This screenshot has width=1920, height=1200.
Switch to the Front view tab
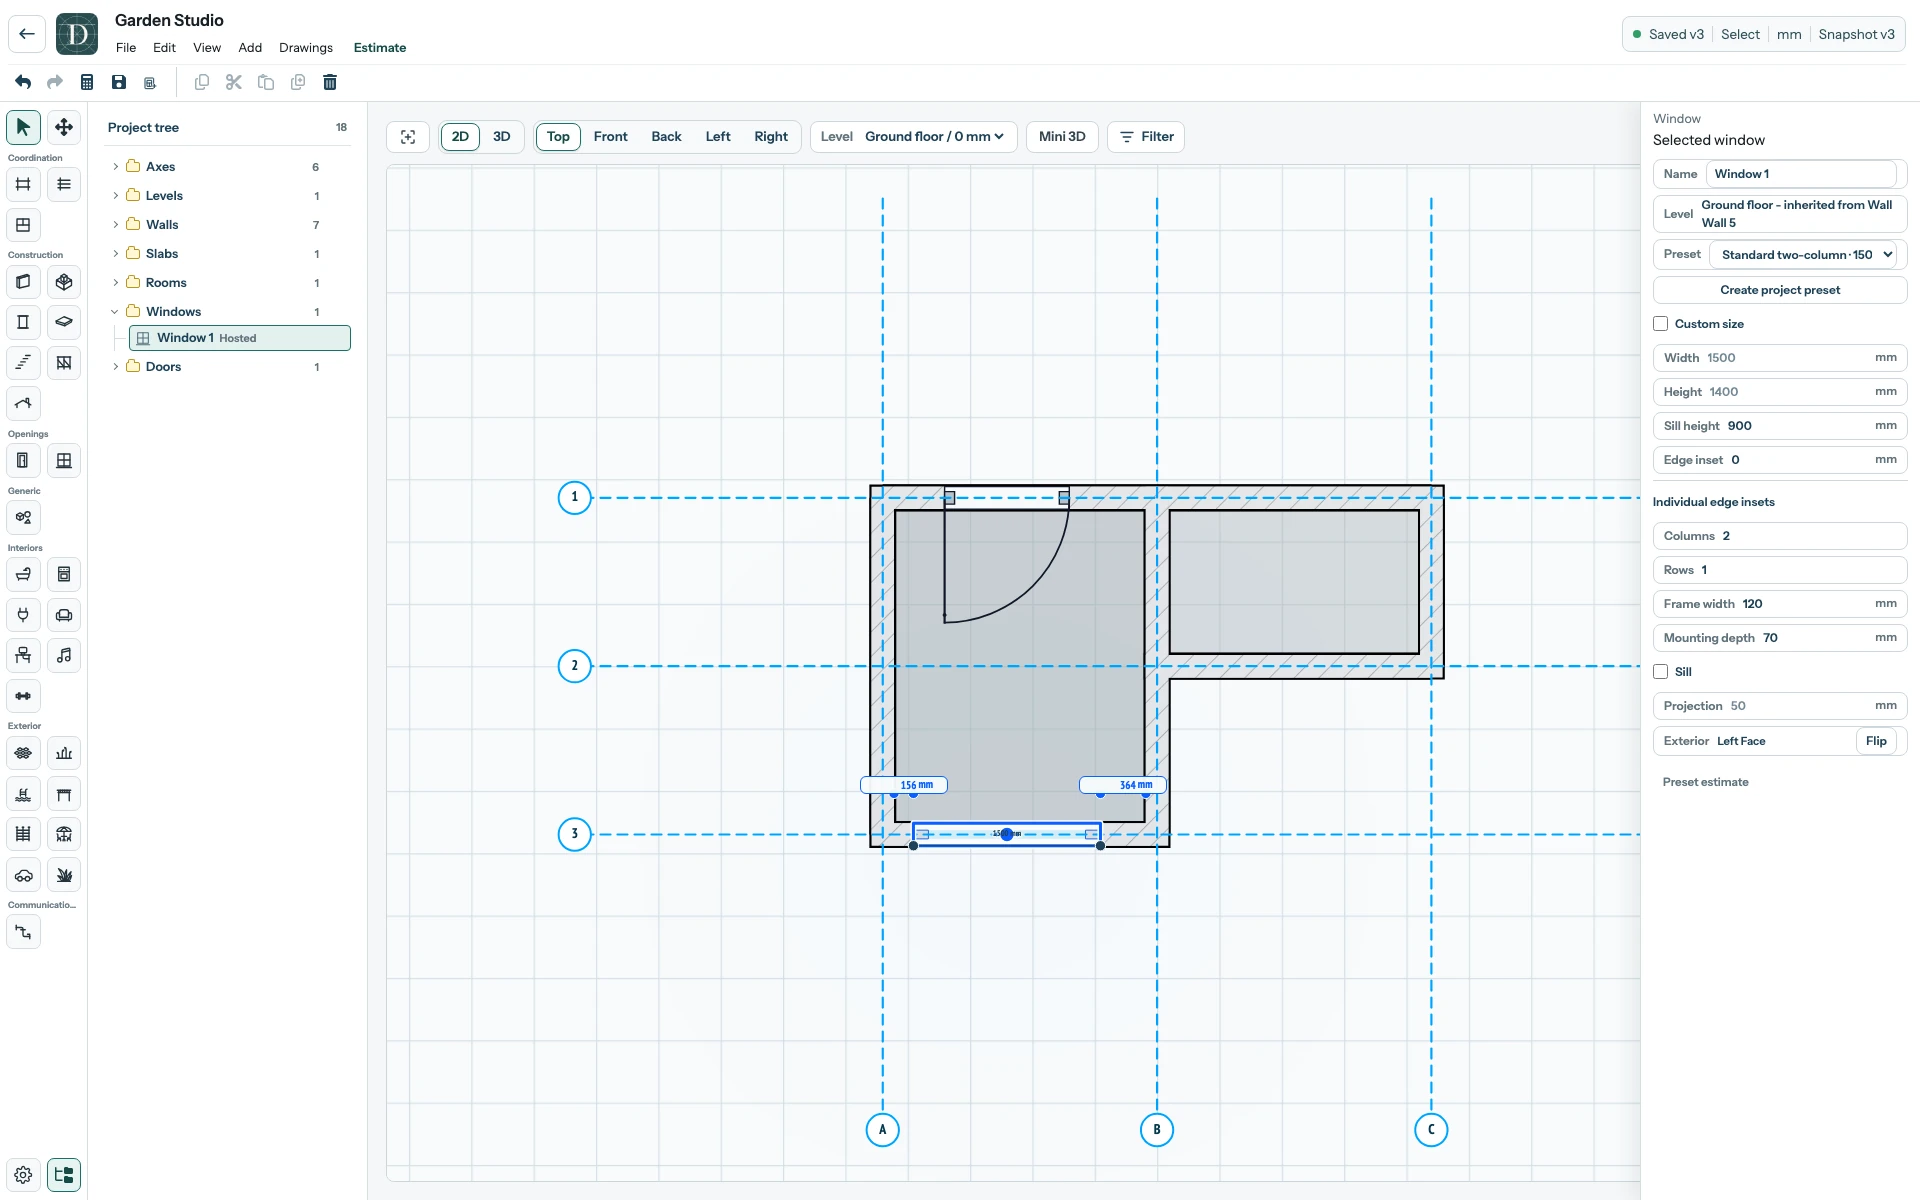[610, 137]
